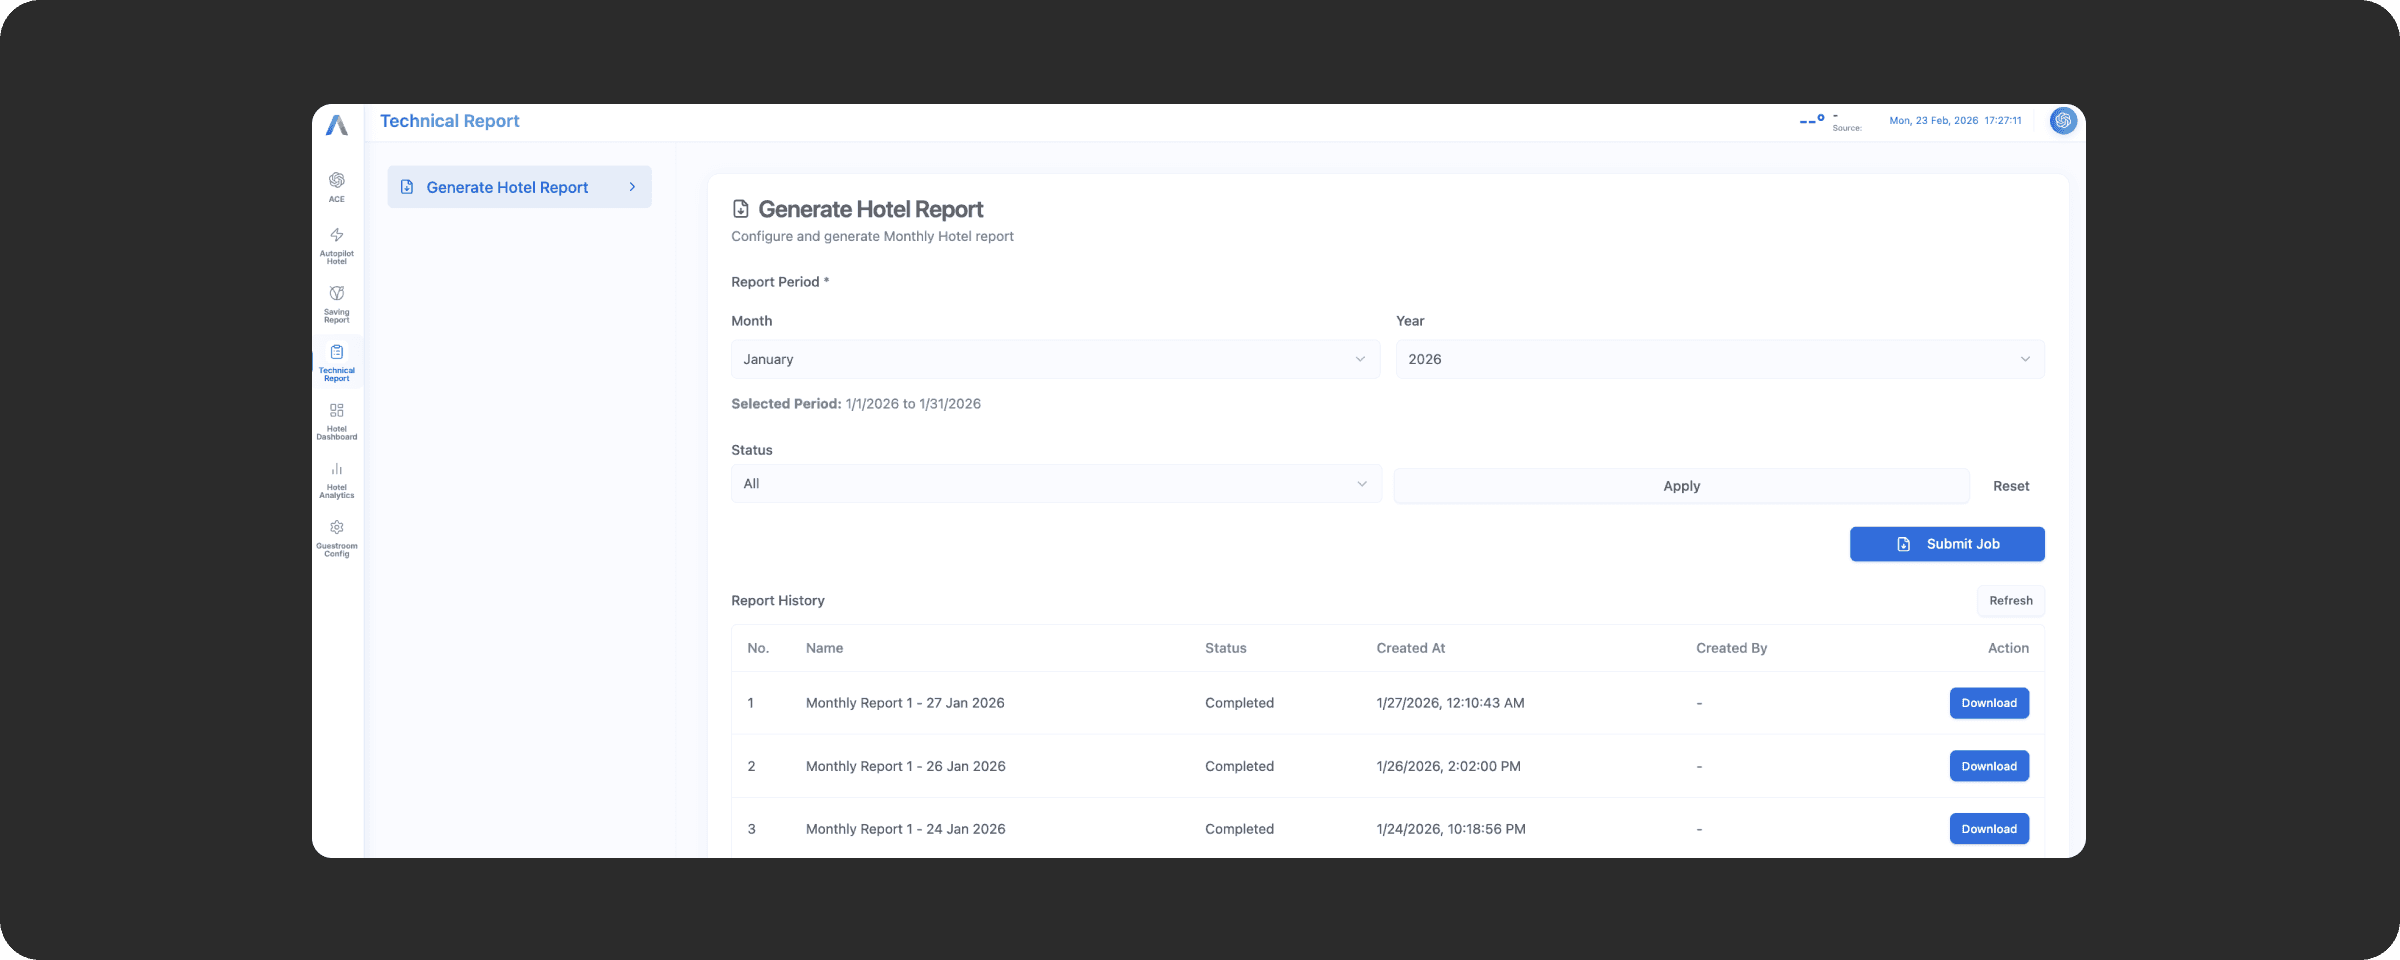Click created time '1/26/2026, 2:02:00 PM'
This screenshot has height=960, width=2400.
1448,766
